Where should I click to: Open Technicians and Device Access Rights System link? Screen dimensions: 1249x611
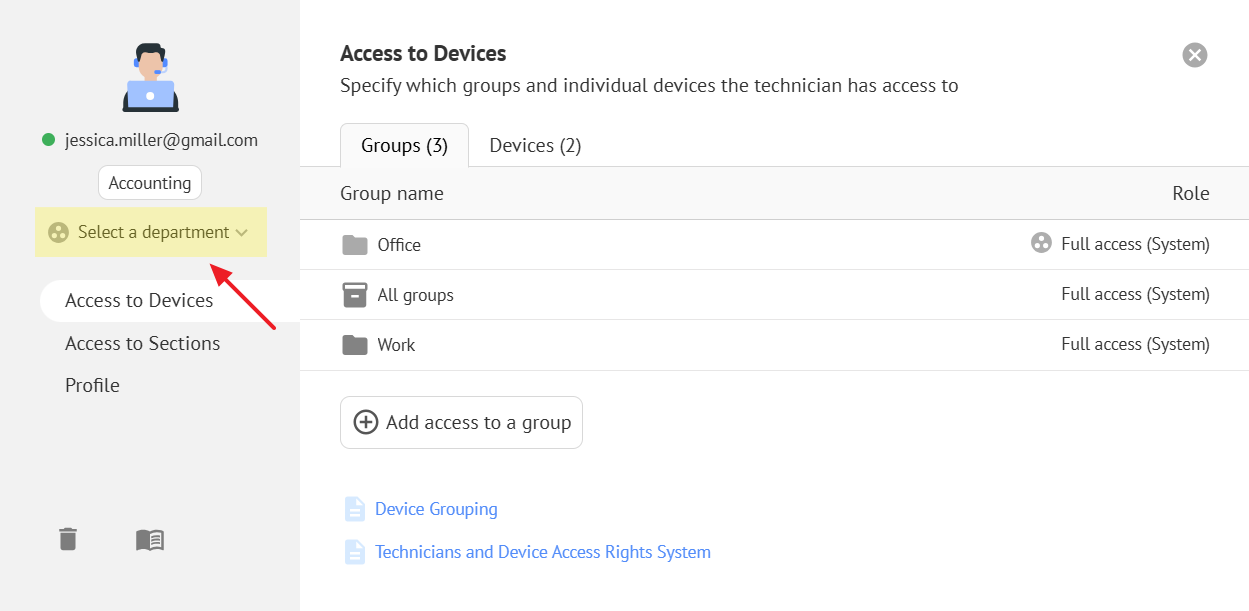pyautogui.click(x=542, y=552)
